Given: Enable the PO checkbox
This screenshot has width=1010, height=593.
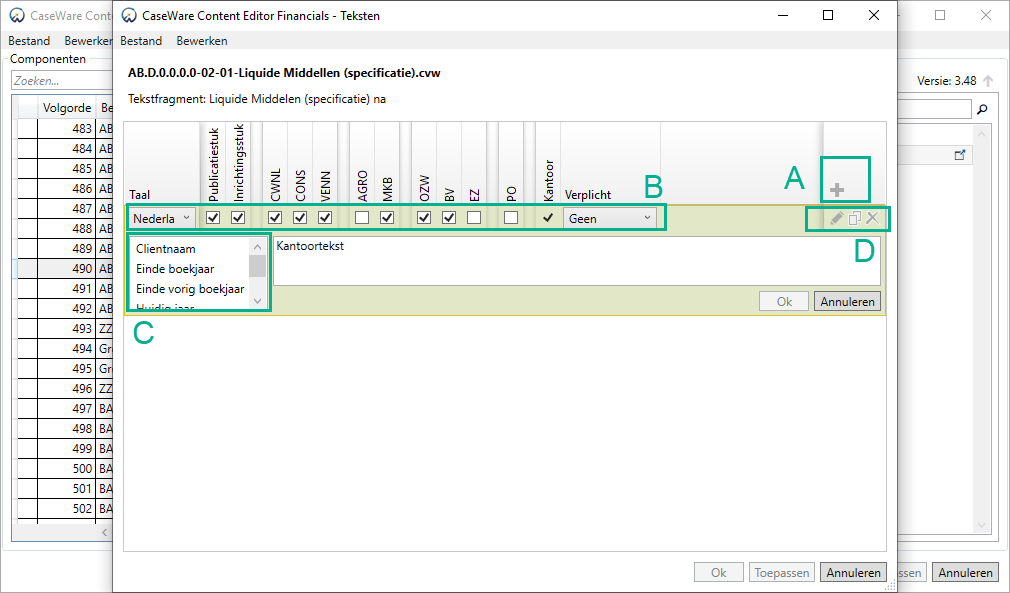Looking at the screenshot, I should pyautogui.click(x=511, y=218).
